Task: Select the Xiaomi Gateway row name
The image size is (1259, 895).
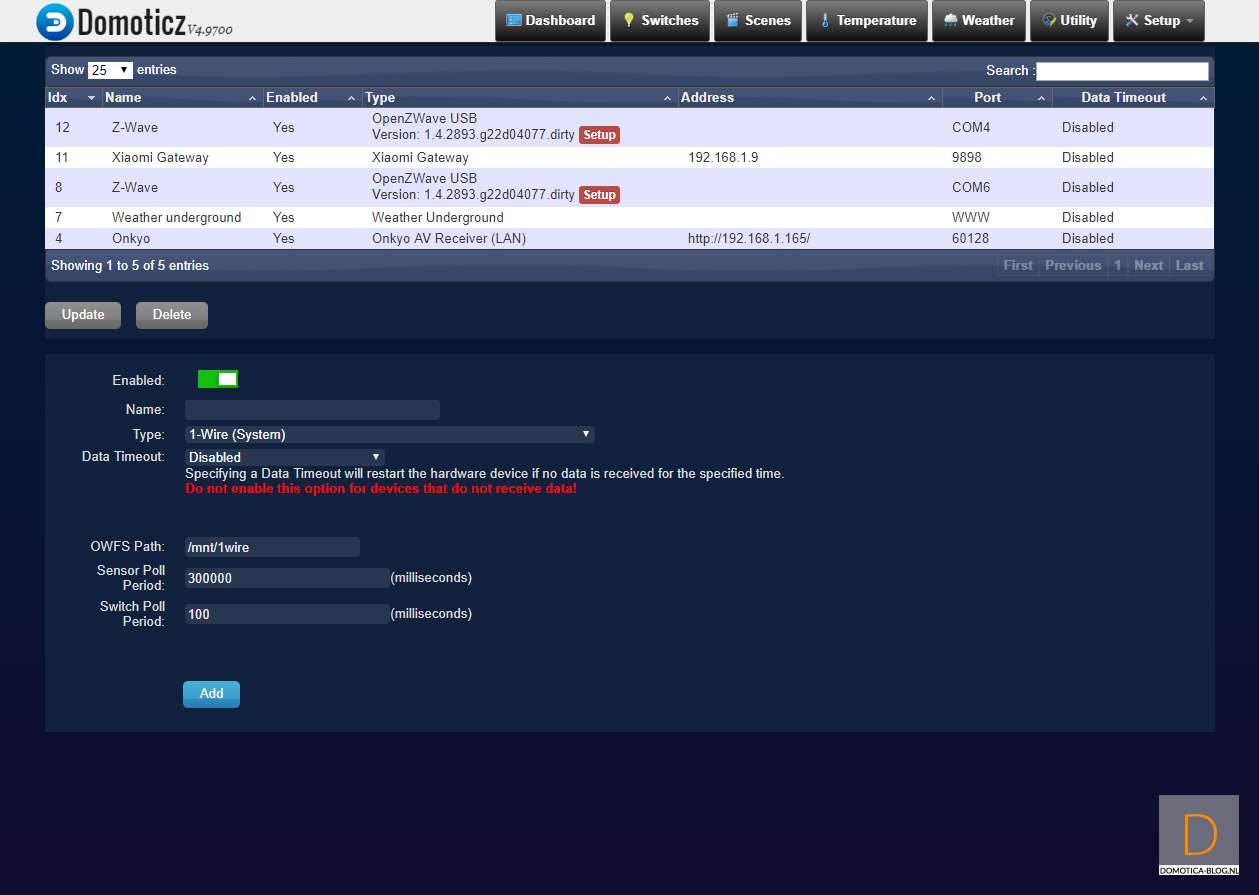Action: coord(160,157)
